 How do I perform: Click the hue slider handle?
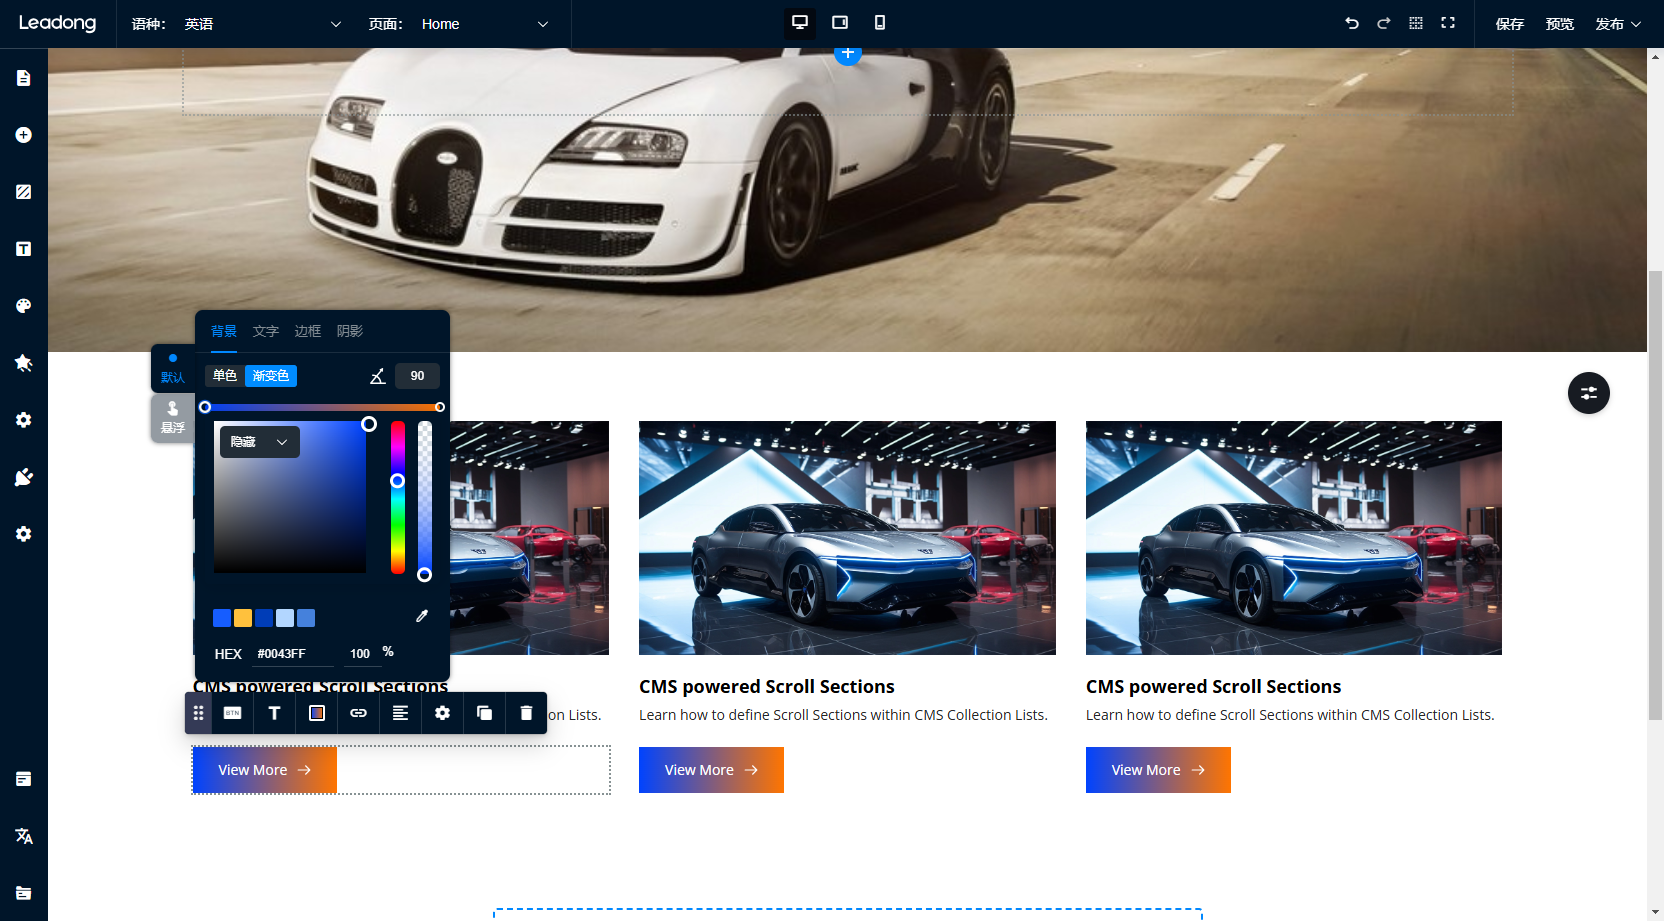pos(397,481)
